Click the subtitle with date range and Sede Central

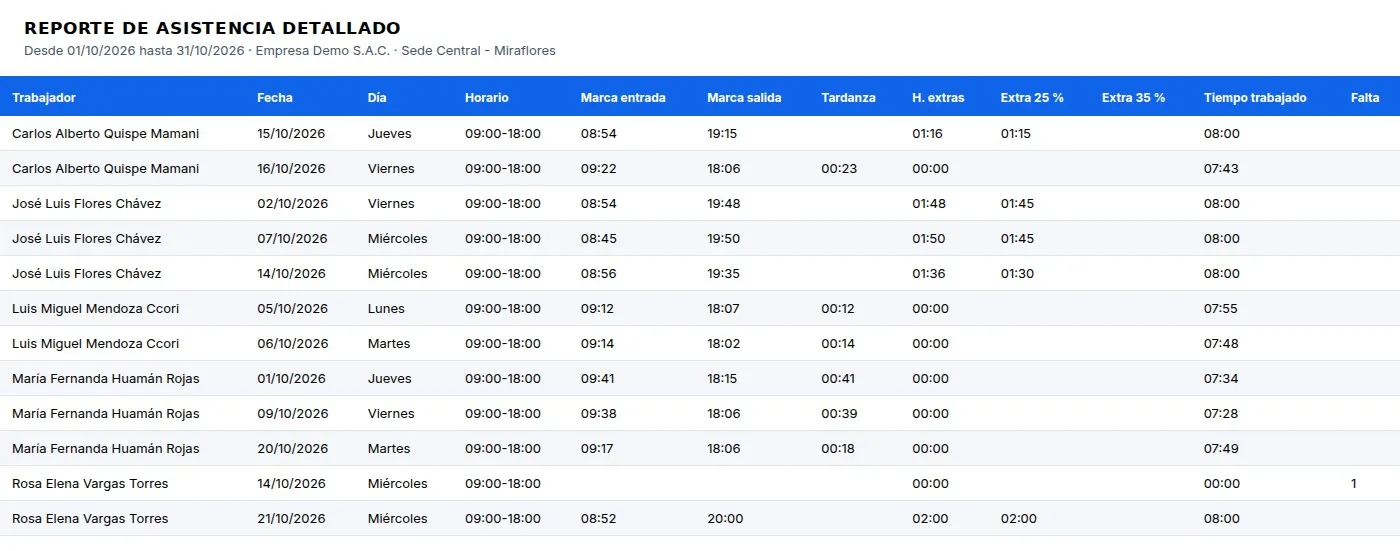(290, 51)
